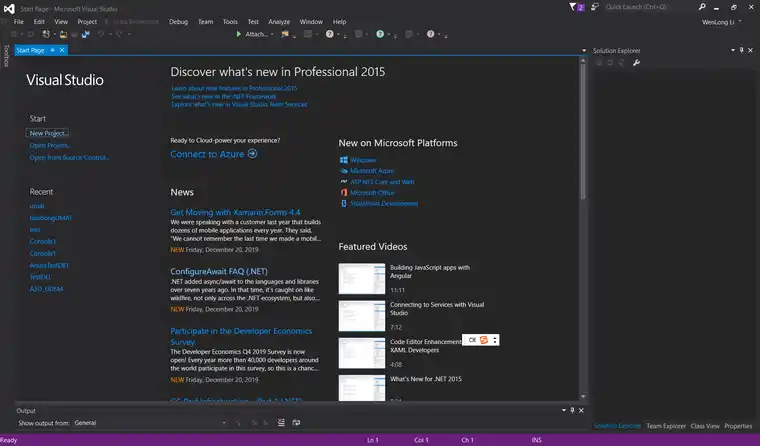Click the Find in Files icon after Attach

285,34
